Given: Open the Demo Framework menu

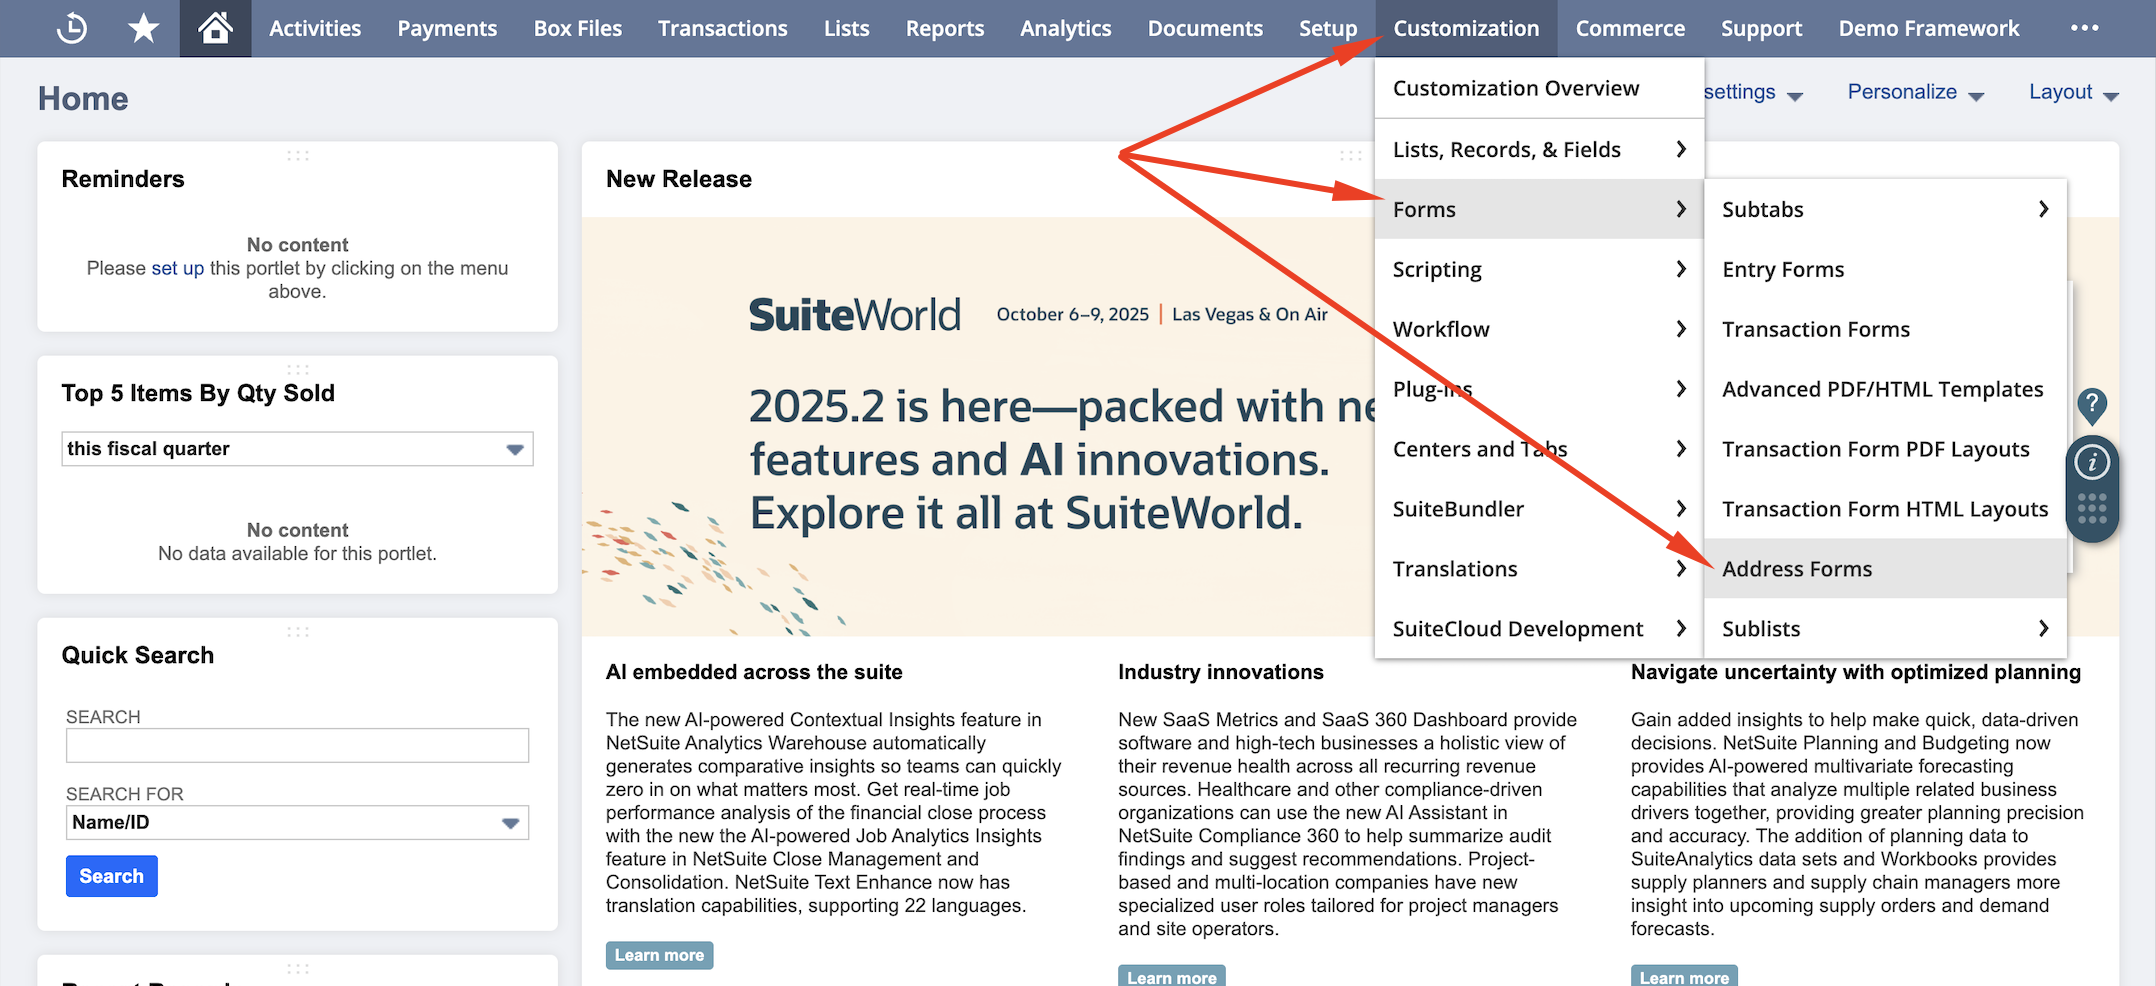Looking at the screenshot, I should coord(1929,28).
